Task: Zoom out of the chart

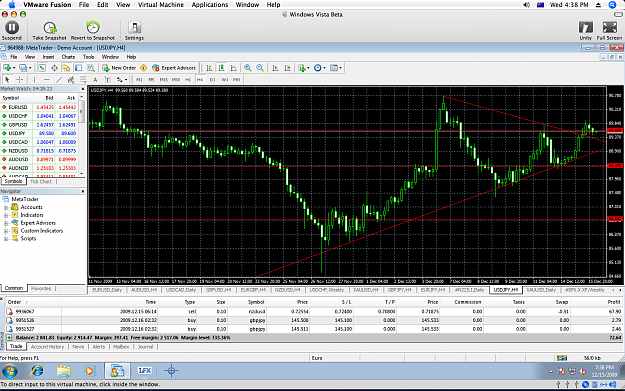Action: click(260, 68)
